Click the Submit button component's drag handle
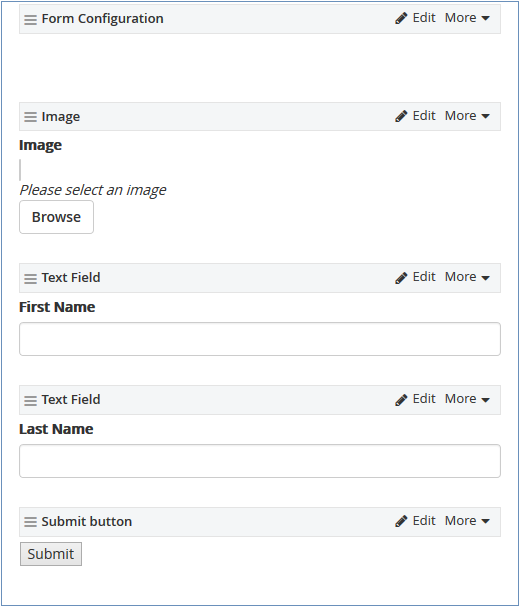 pos(31,522)
